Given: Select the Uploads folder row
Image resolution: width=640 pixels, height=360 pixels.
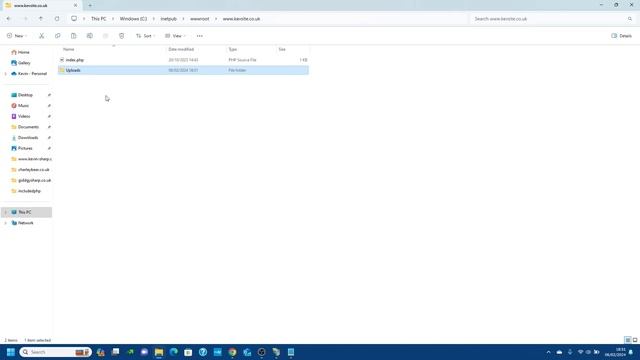Looking at the screenshot, I should pyautogui.click(x=183, y=70).
